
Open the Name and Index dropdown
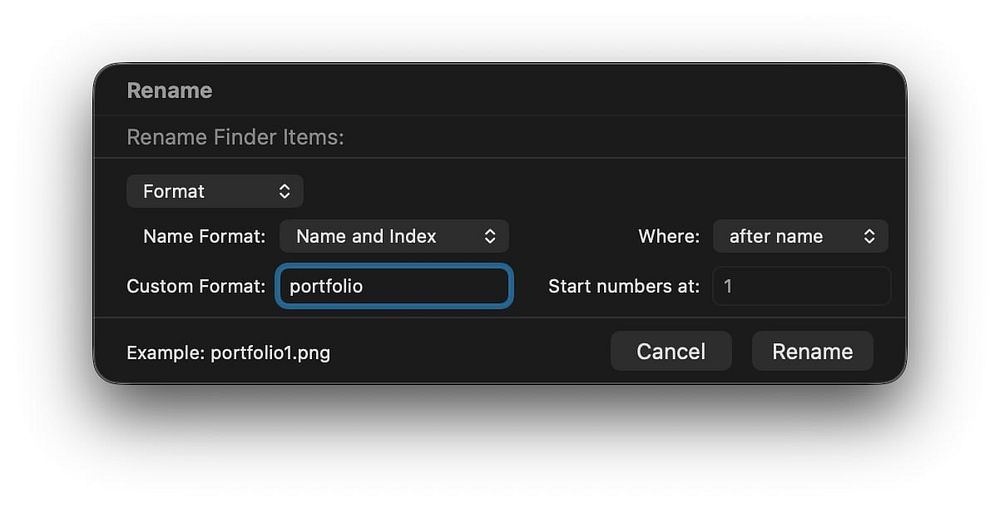pyautogui.click(x=394, y=236)
